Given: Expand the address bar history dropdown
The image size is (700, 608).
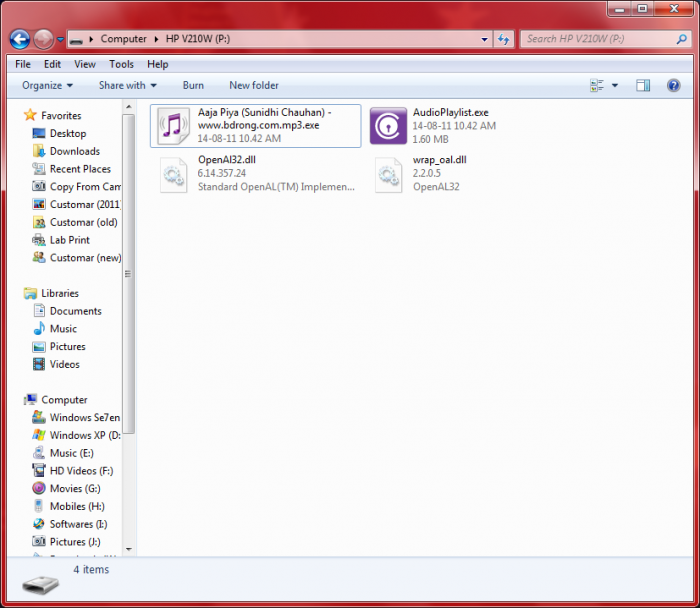Looking at the screenshot, I should 484,39.
